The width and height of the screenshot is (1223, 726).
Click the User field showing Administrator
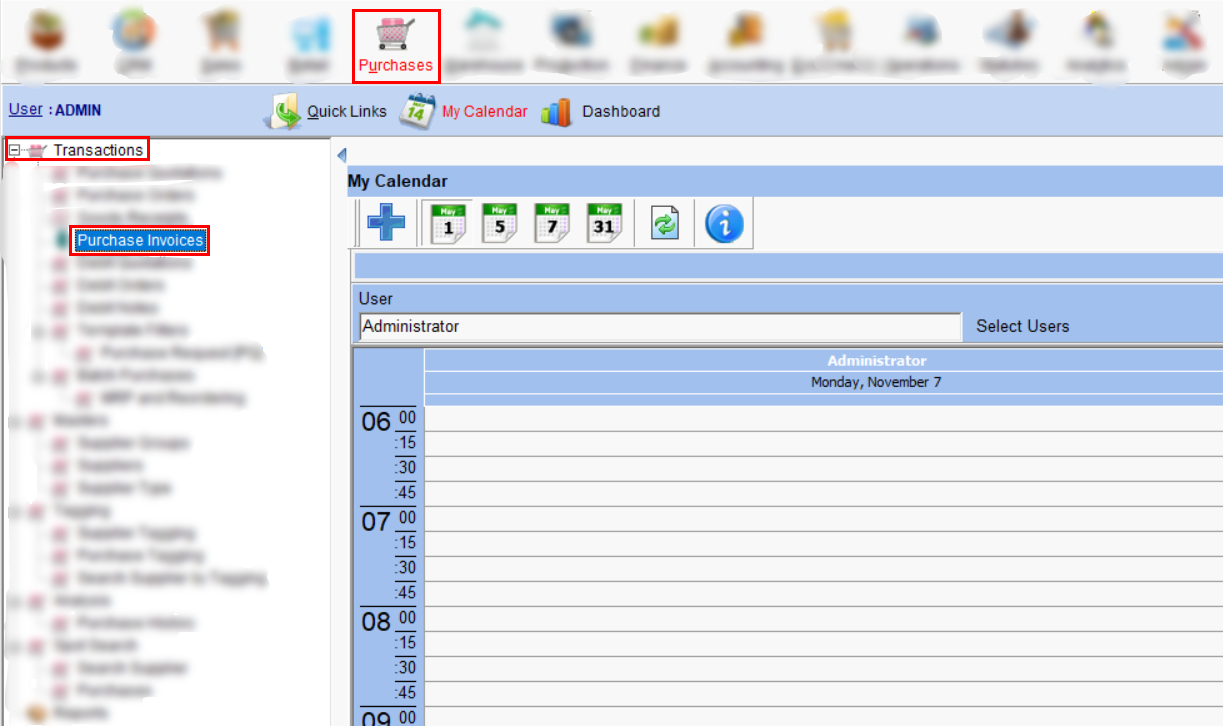click(x=659, y=327)
